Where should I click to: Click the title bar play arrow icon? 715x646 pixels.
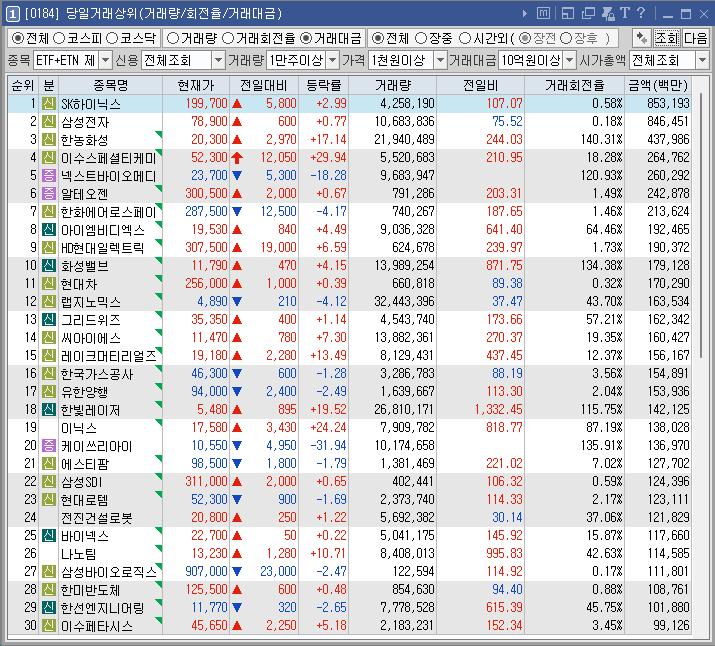pyautogui.click(x=525, y=14)
